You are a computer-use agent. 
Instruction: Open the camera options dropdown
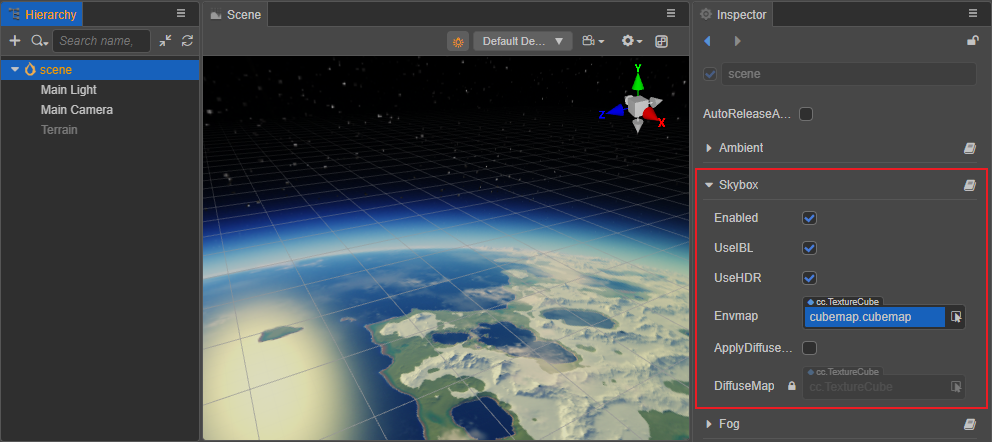click(593, 41)
